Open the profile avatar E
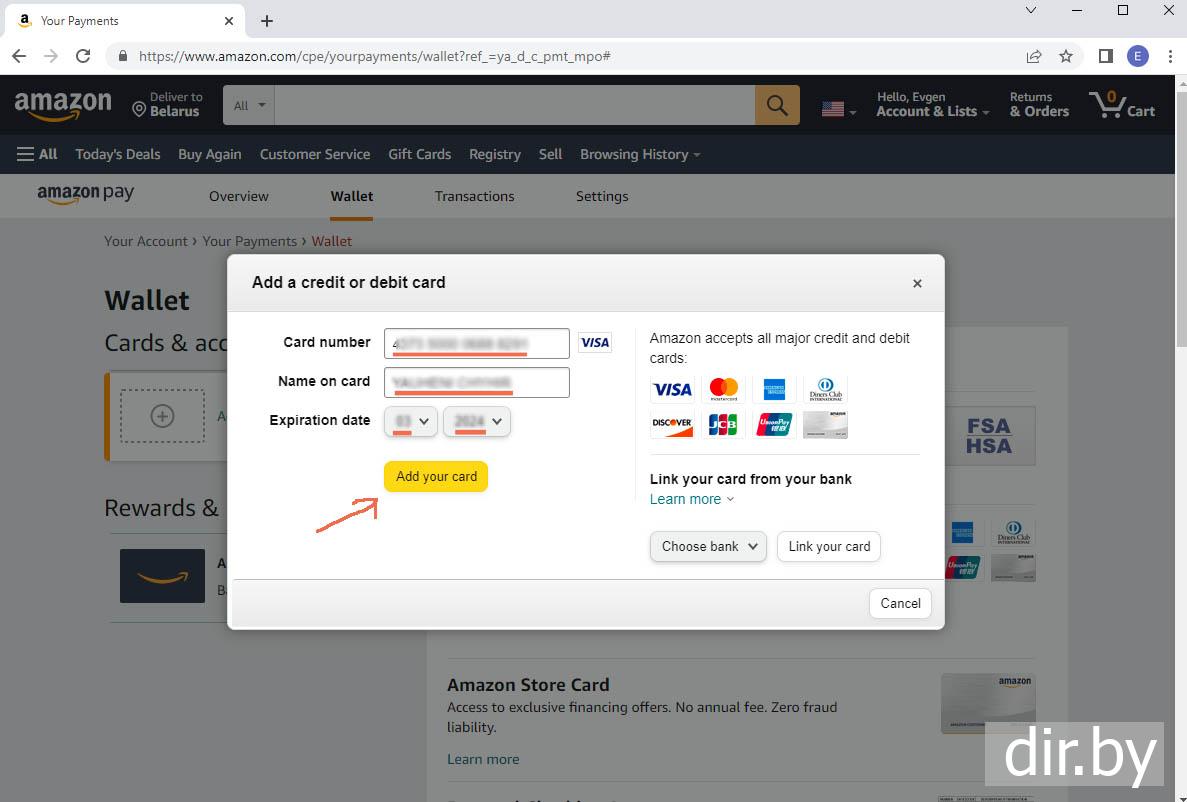 1138,56
